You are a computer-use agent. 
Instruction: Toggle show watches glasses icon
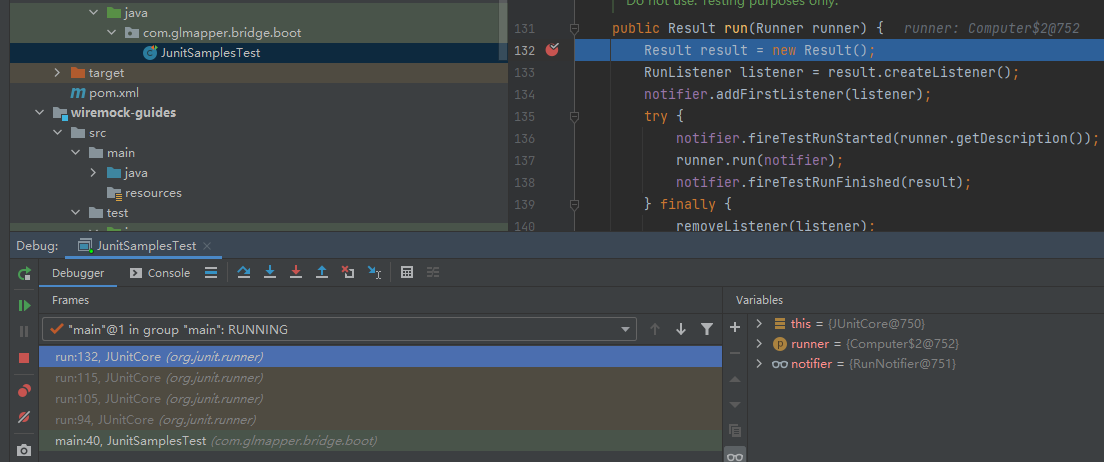tap(735, 456)
